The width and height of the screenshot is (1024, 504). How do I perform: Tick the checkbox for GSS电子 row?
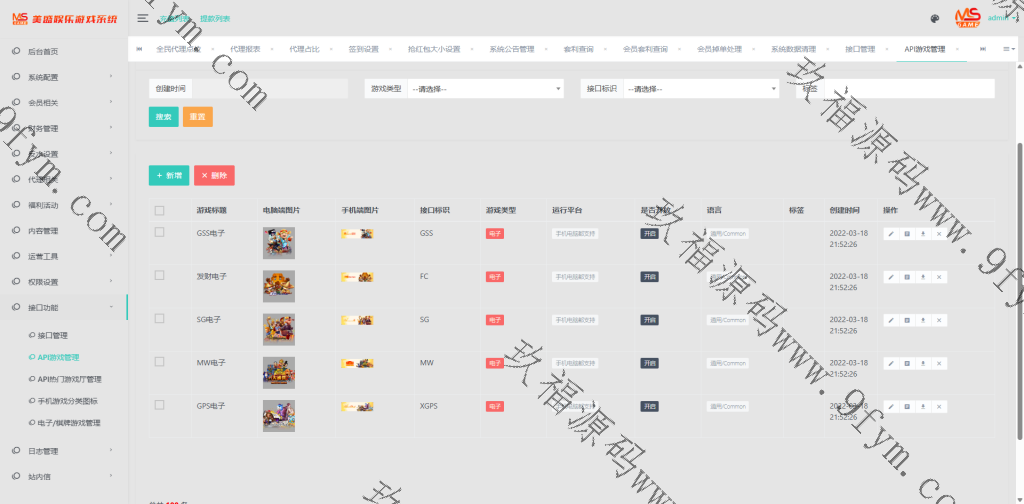tap(160, 232)
